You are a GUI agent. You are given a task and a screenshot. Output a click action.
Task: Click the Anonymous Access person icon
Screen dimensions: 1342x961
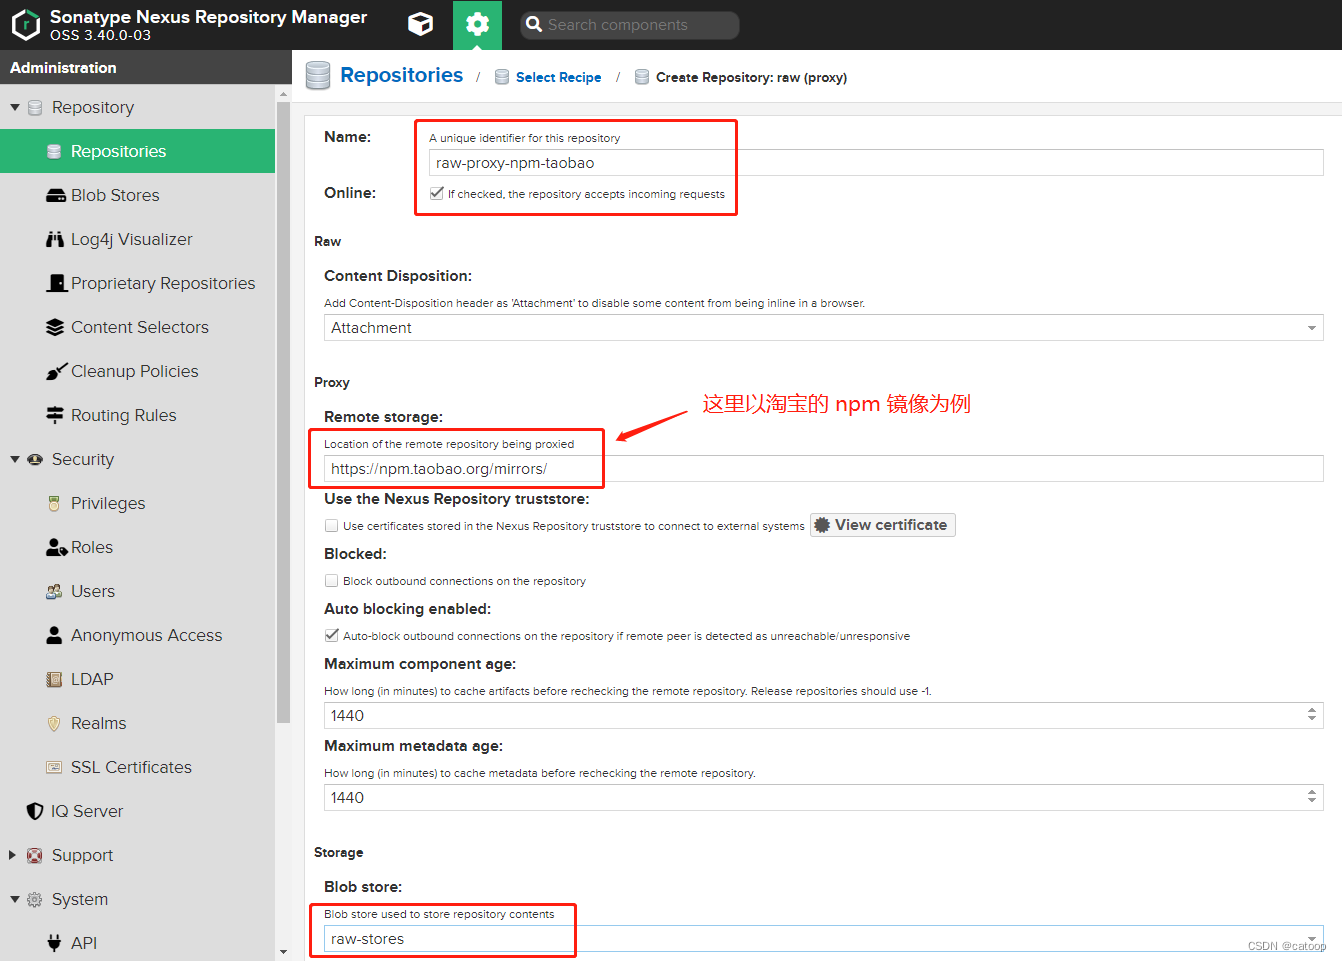(54, 635)
